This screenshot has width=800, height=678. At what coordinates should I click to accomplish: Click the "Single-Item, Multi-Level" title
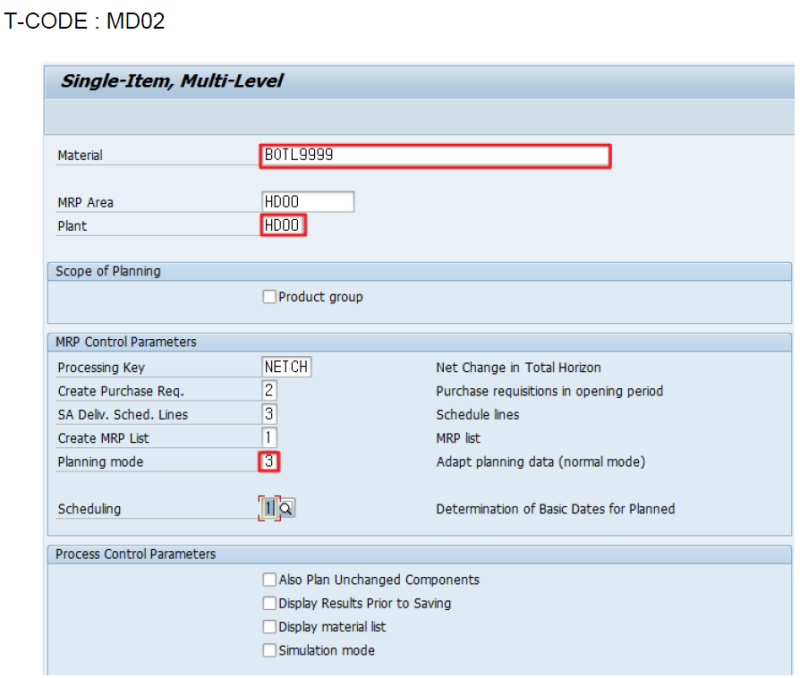click(172, 81)
